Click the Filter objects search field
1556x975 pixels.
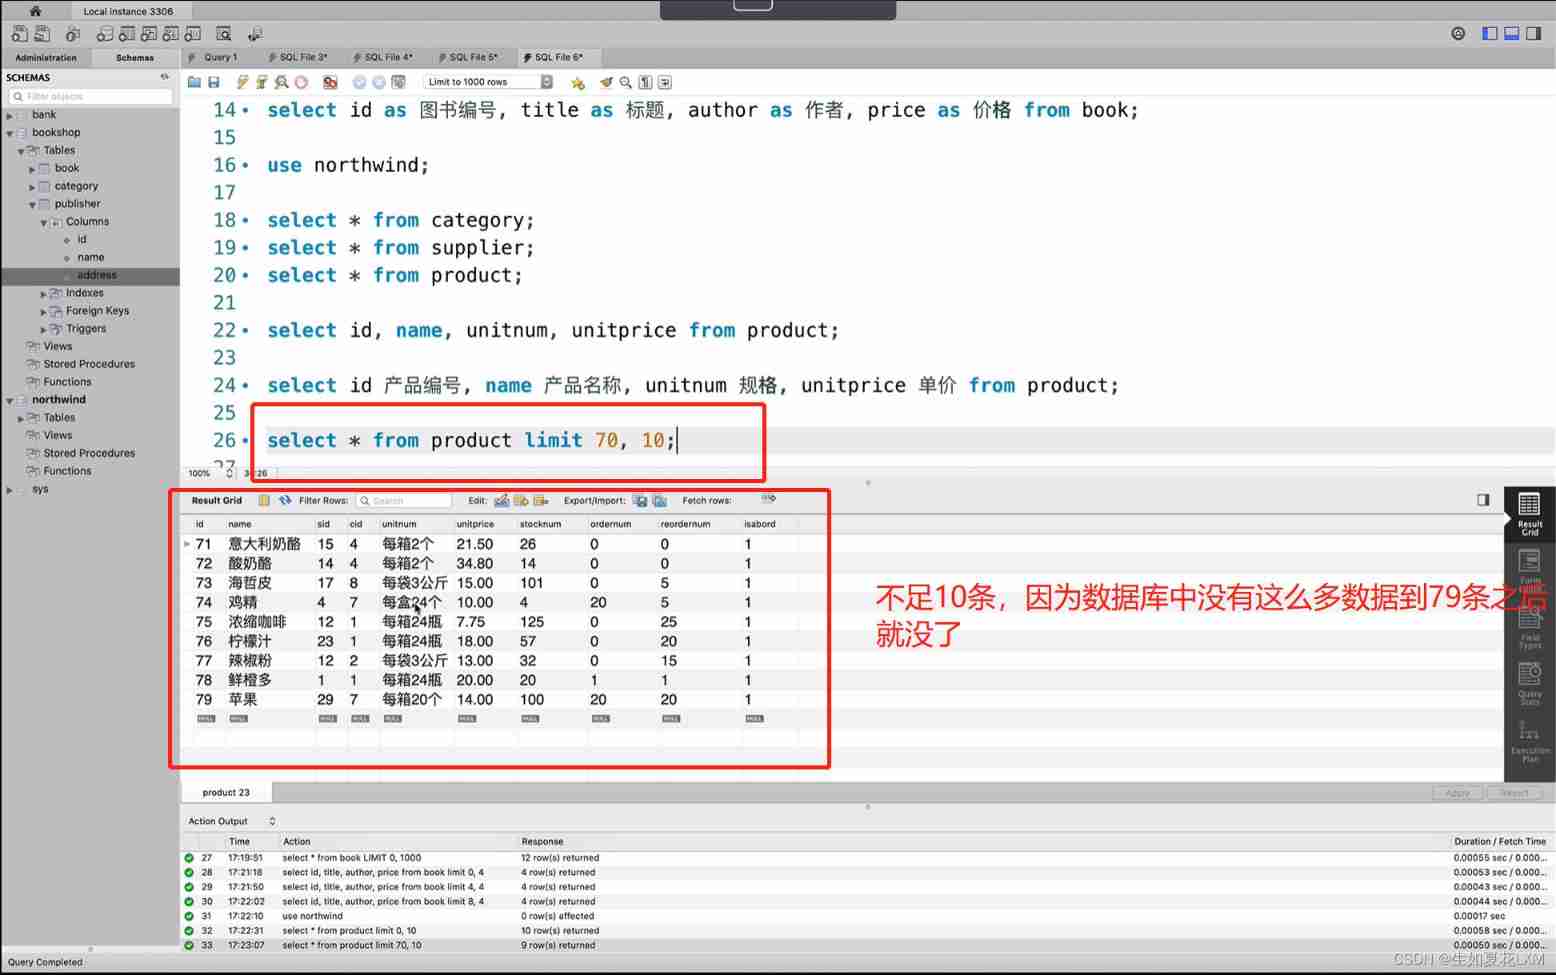pos(90,96)
